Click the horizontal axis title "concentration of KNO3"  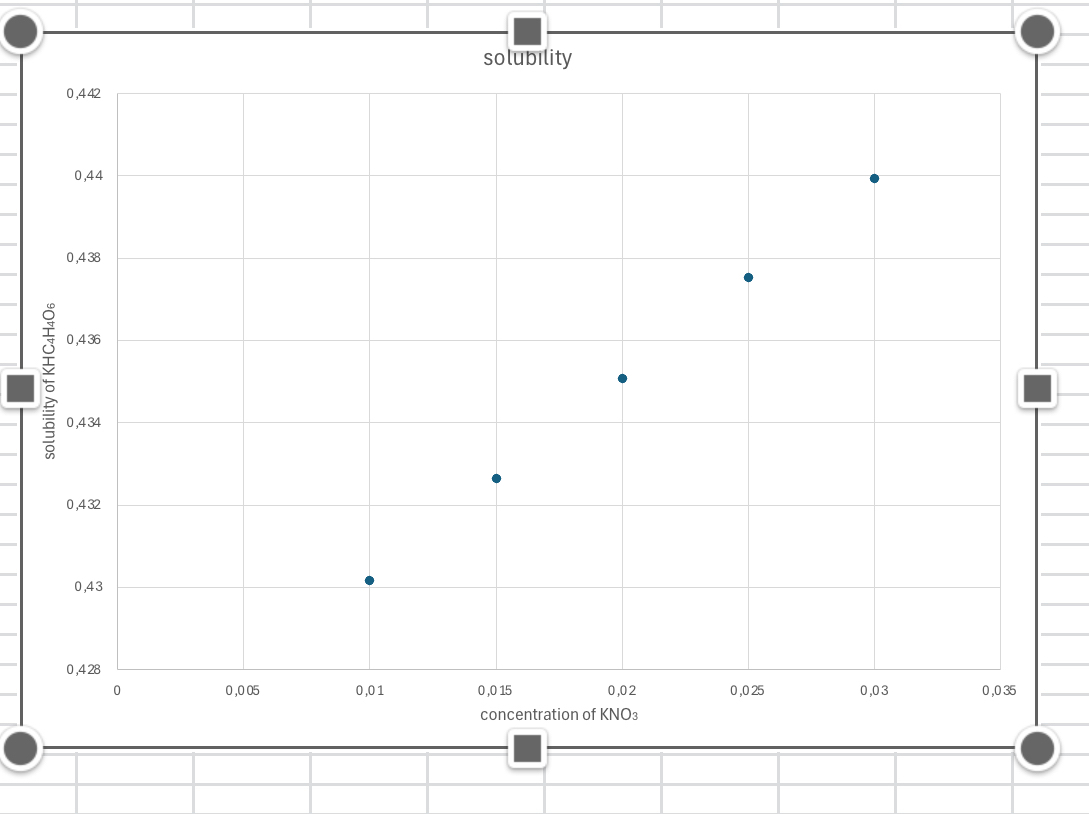tap(558, 714)
